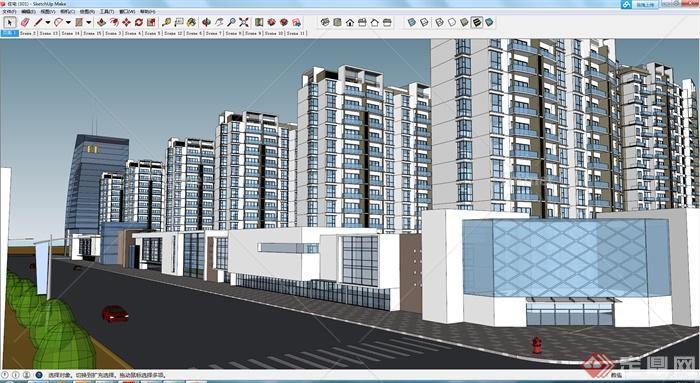Activate the Scale tool
700x383 pixels.
[151, 22]
